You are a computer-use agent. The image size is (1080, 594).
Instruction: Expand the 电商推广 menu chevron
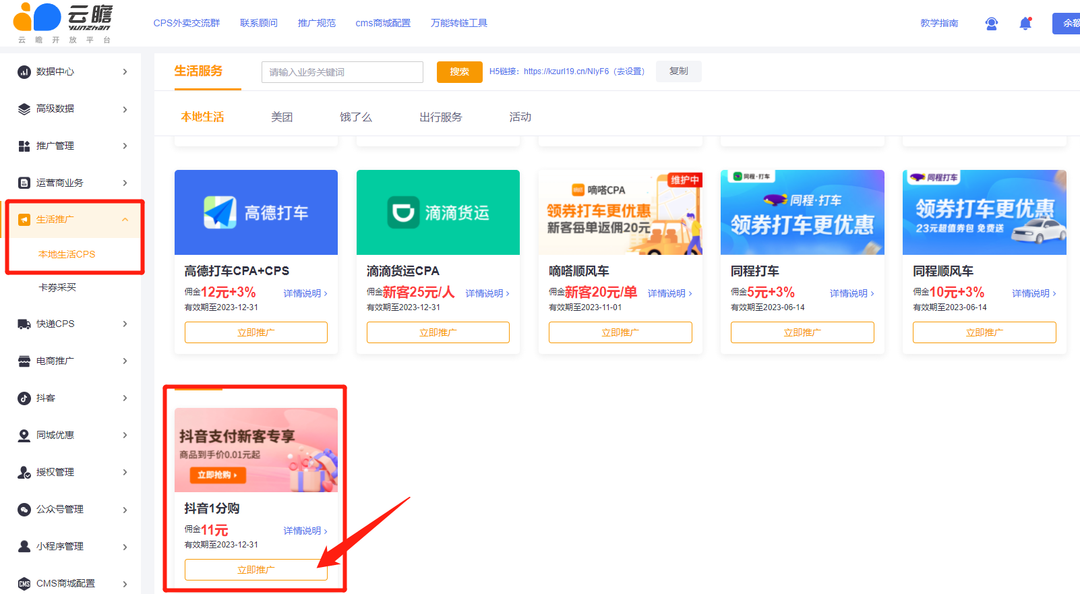point(125,361)
